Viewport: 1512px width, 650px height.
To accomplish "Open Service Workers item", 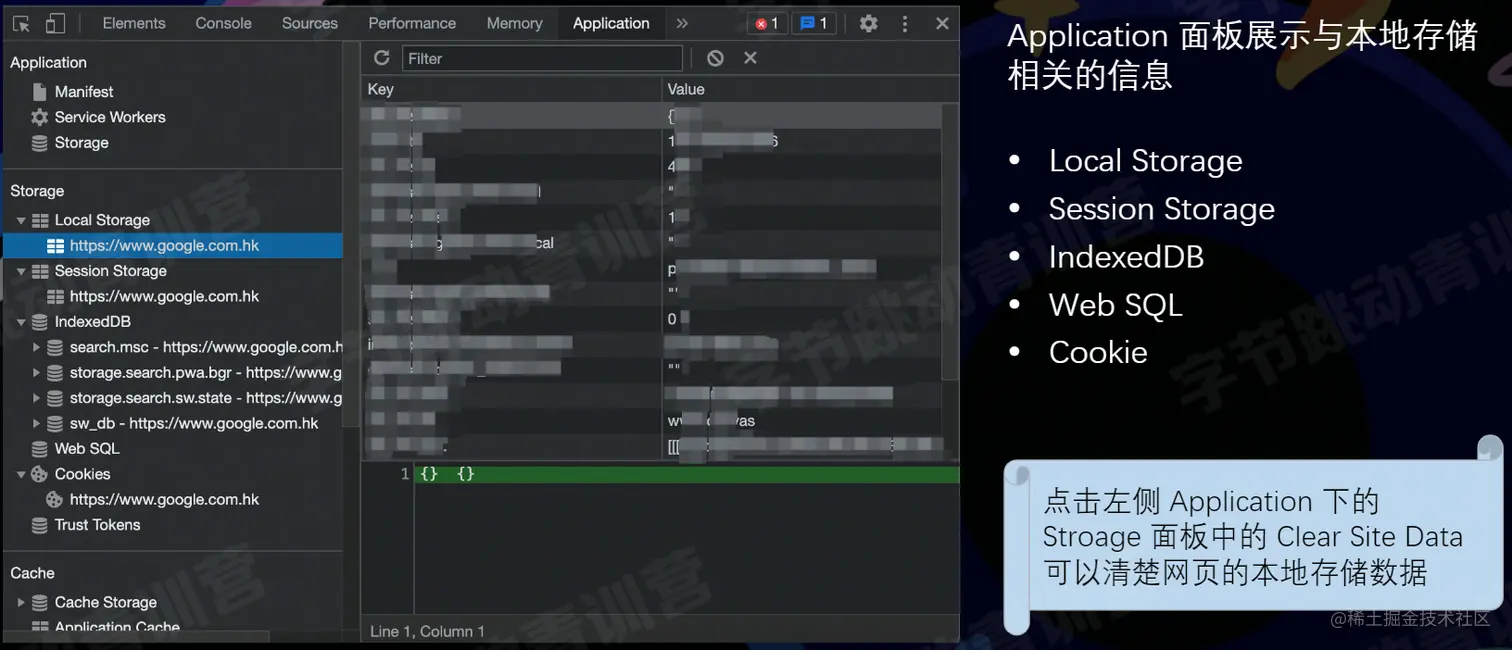I will pos(110,117).
